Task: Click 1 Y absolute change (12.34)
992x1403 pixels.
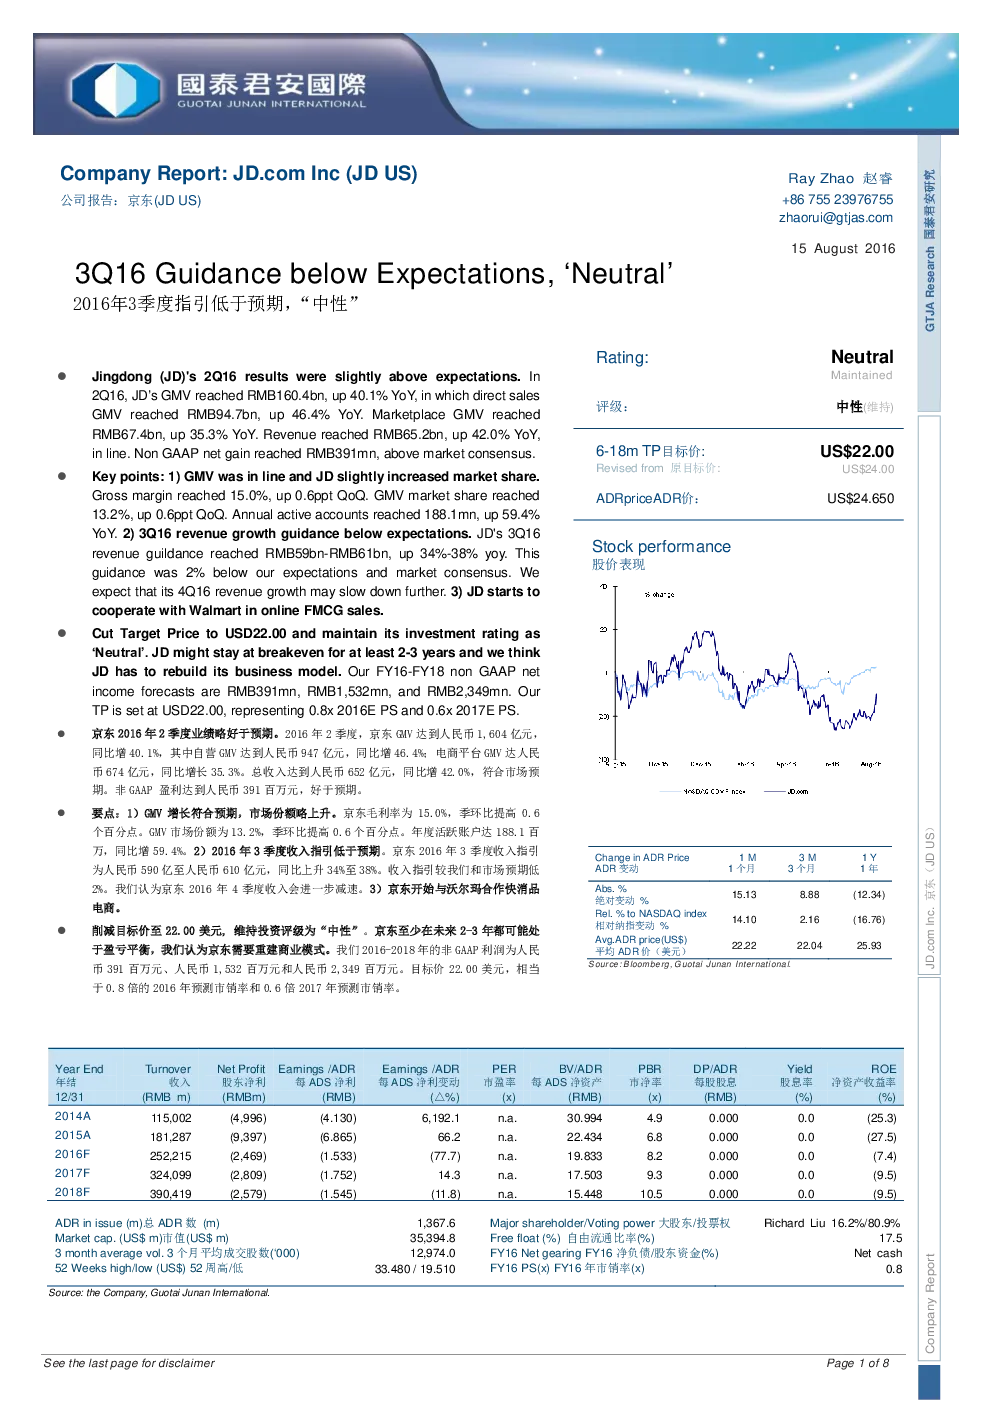Action: click(868, 895)
